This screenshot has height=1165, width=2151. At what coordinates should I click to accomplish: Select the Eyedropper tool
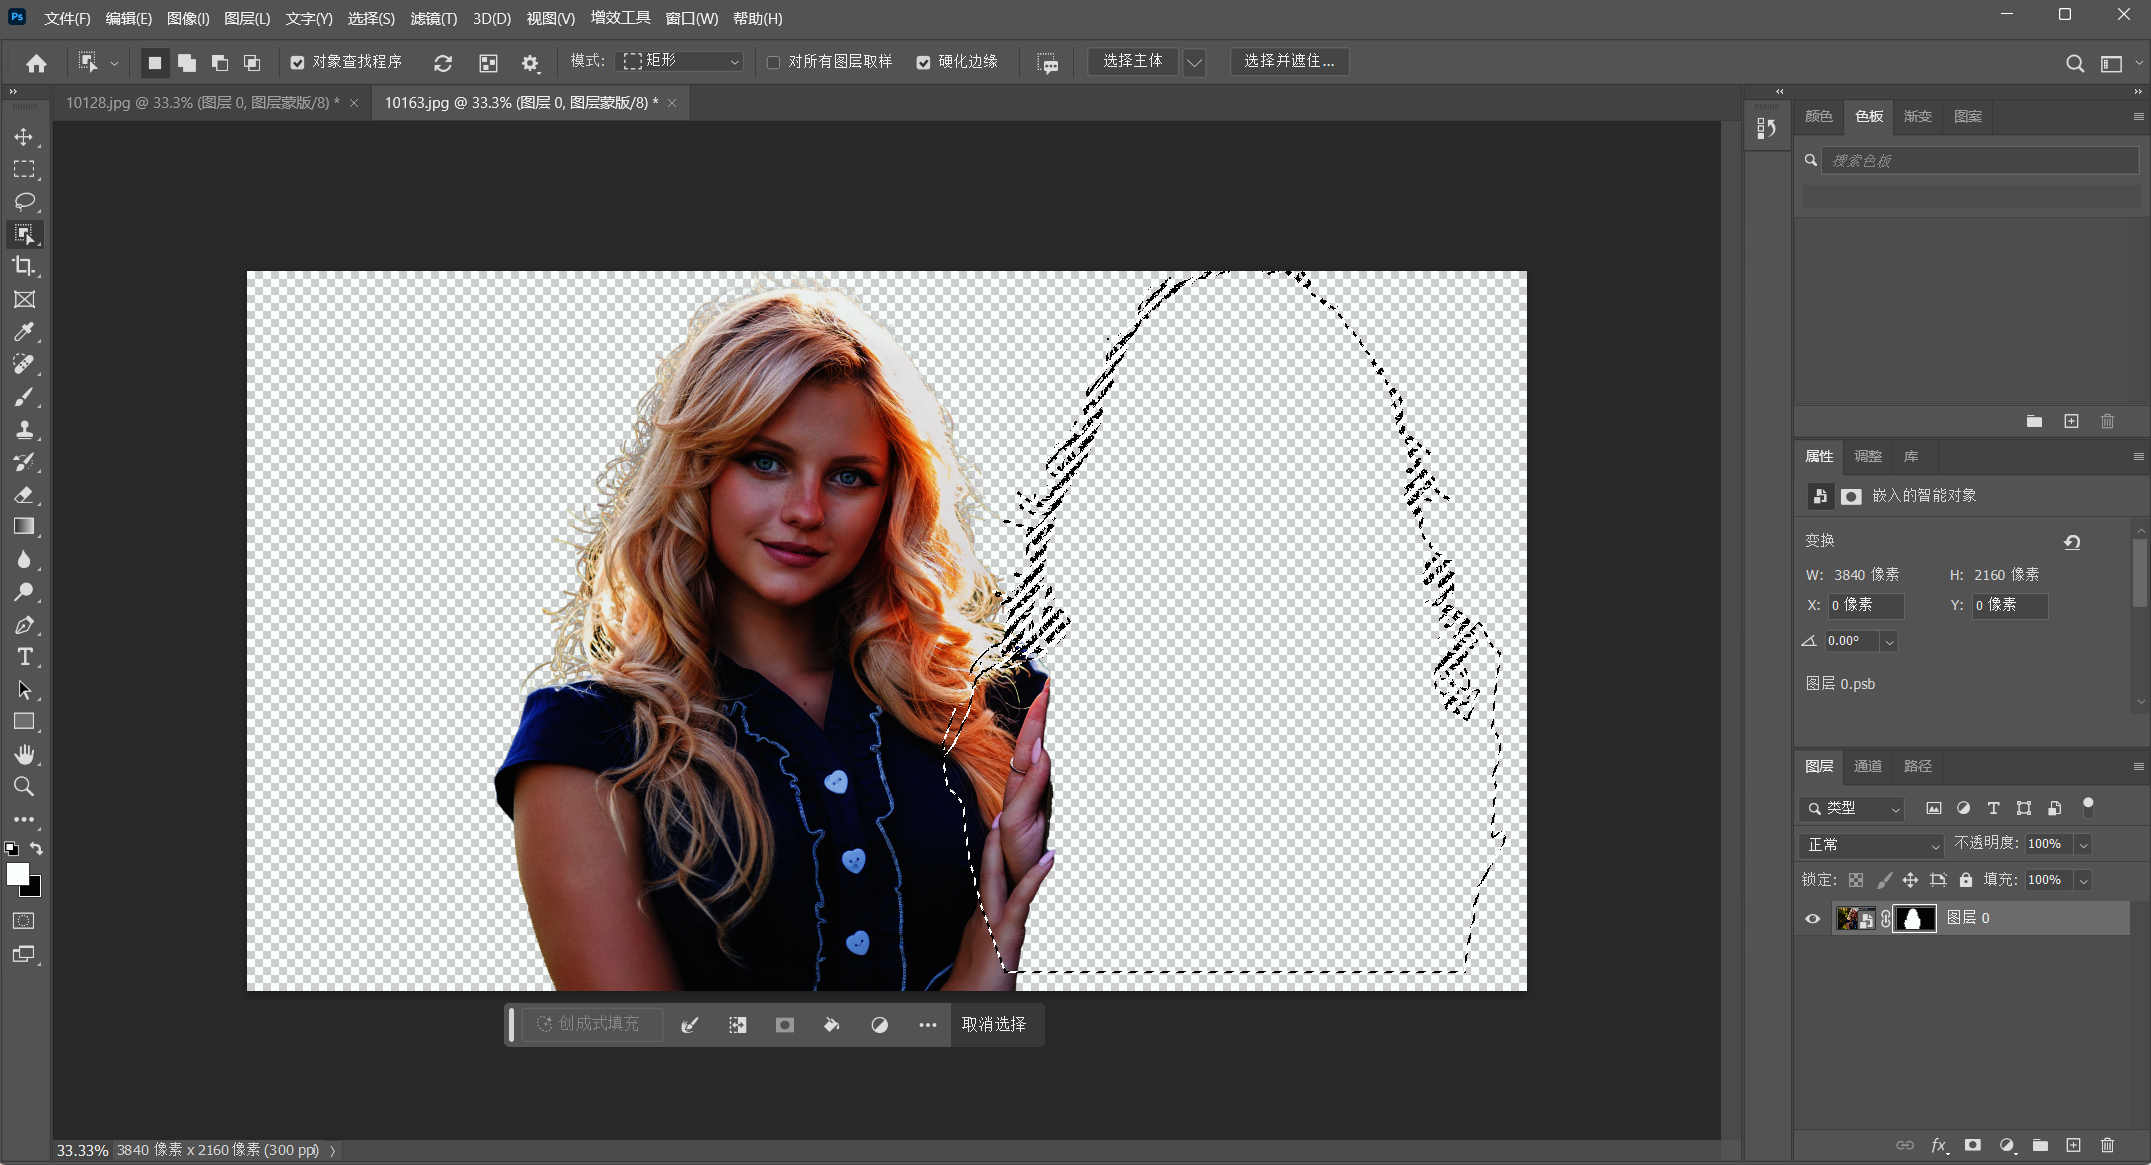[x=24, y=332]
